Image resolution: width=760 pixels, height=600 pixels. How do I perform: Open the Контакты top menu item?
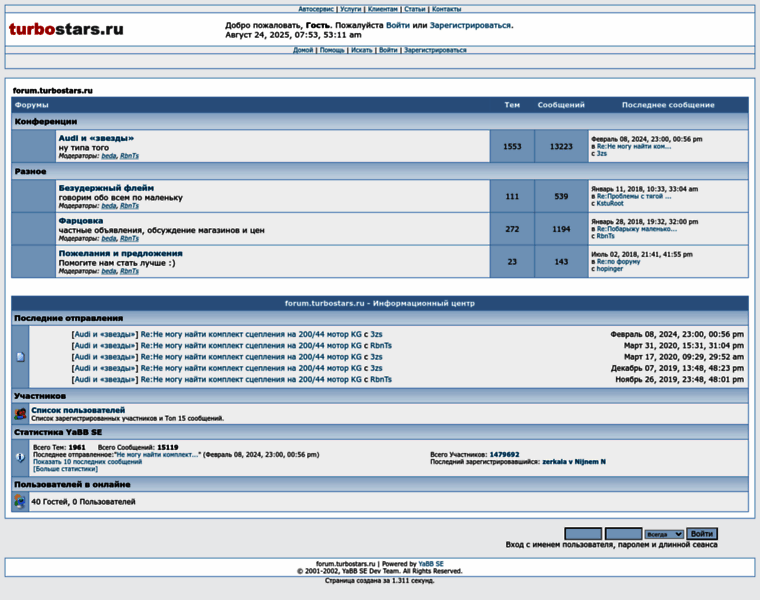click(446, 8)
